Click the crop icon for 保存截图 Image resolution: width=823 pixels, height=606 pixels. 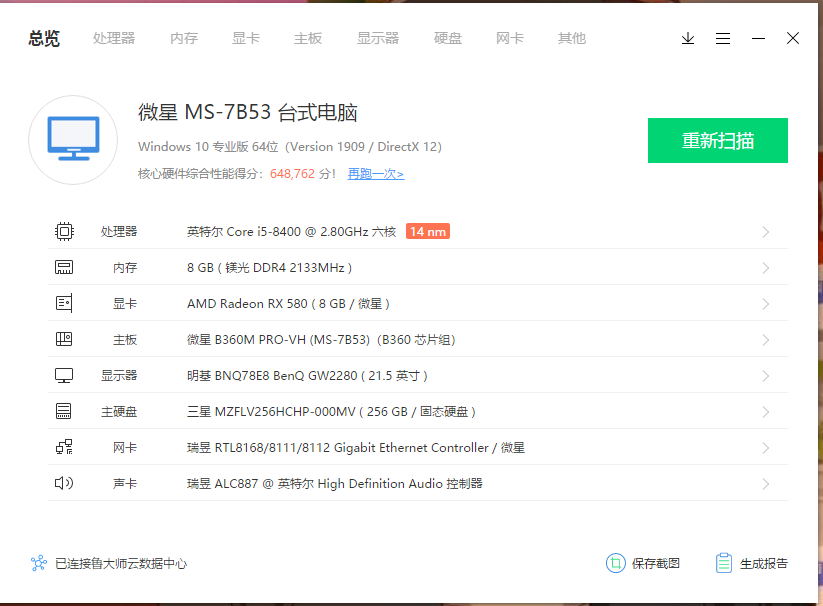point(616,564)
